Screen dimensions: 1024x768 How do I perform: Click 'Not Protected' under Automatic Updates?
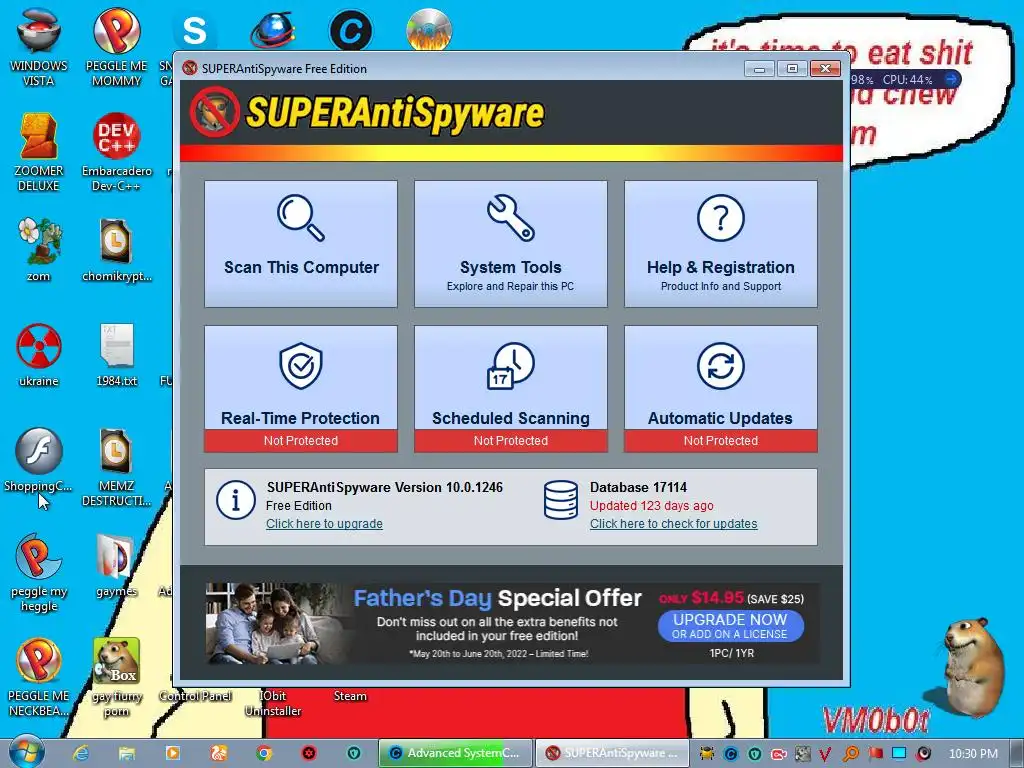(720, 441)
